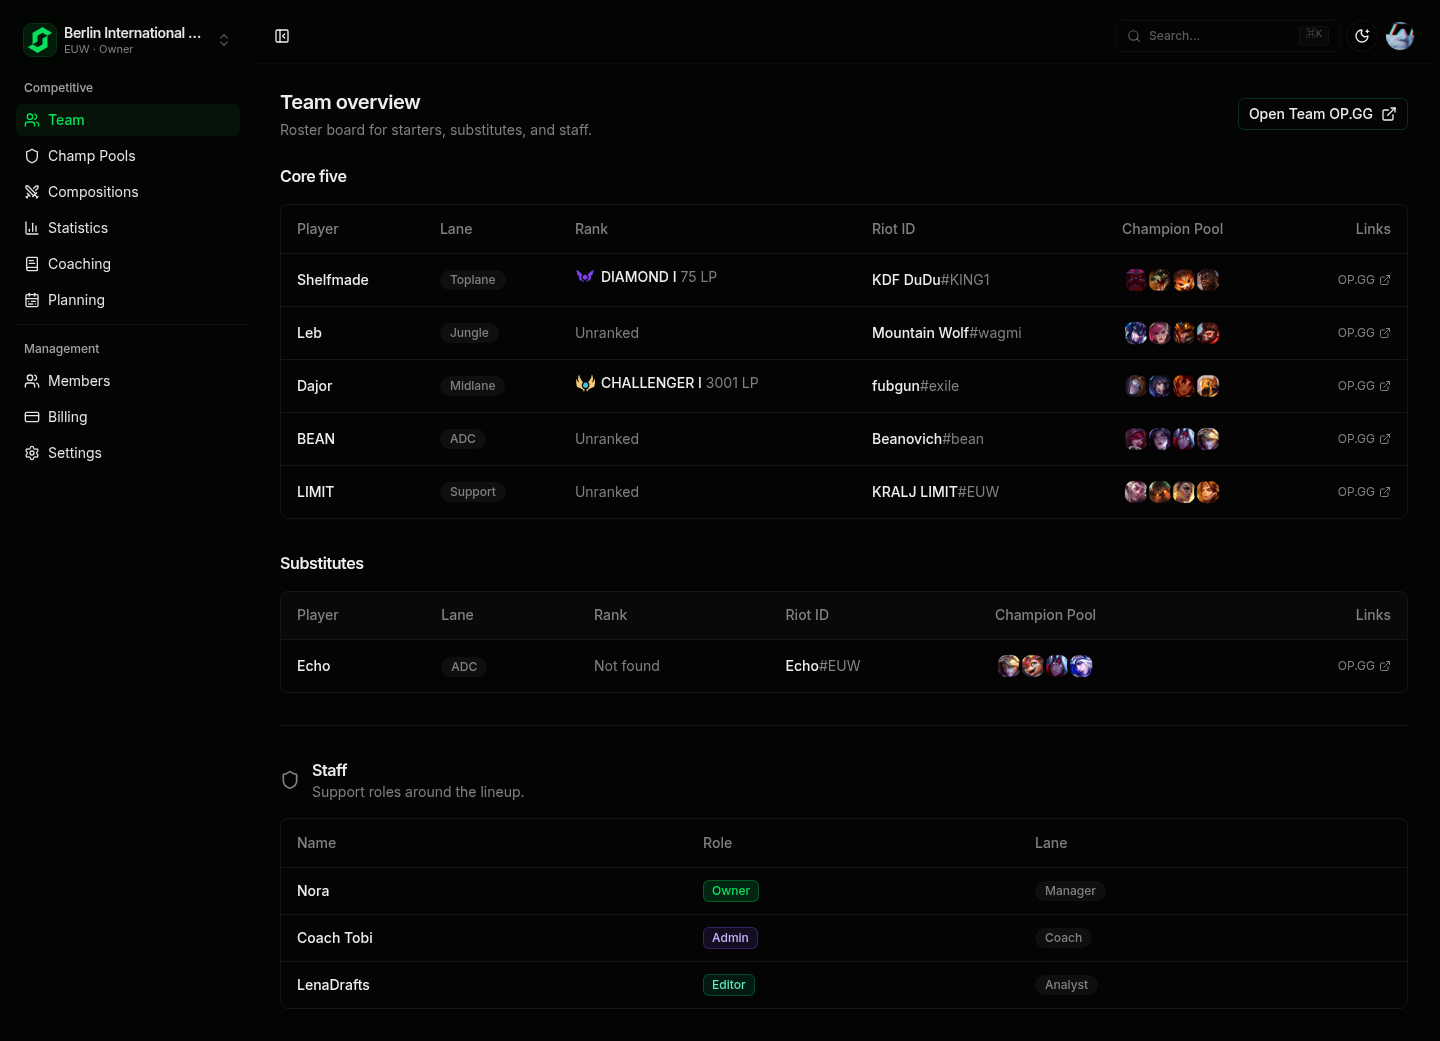This screenshot has width=1440, height=1041.
Task: Click the Analyst lane badge
Action: (1066, 985)
